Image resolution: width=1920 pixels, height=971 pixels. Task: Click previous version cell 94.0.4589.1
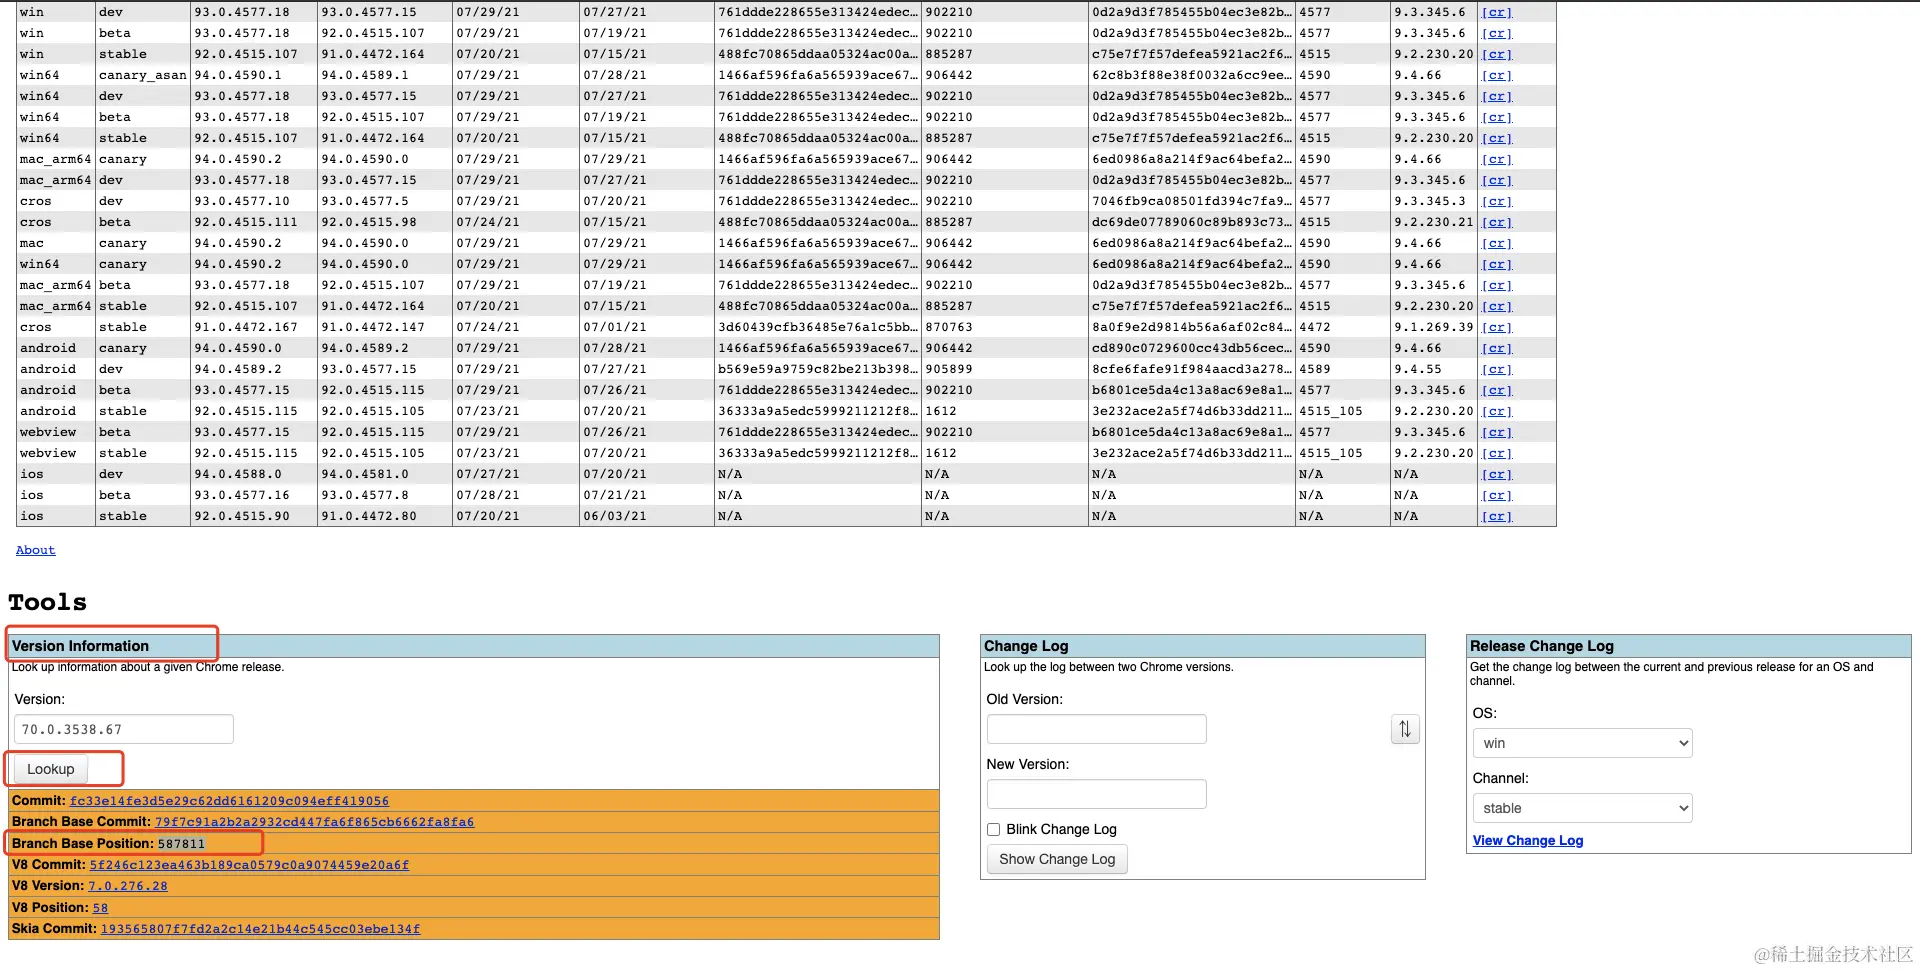384,75
